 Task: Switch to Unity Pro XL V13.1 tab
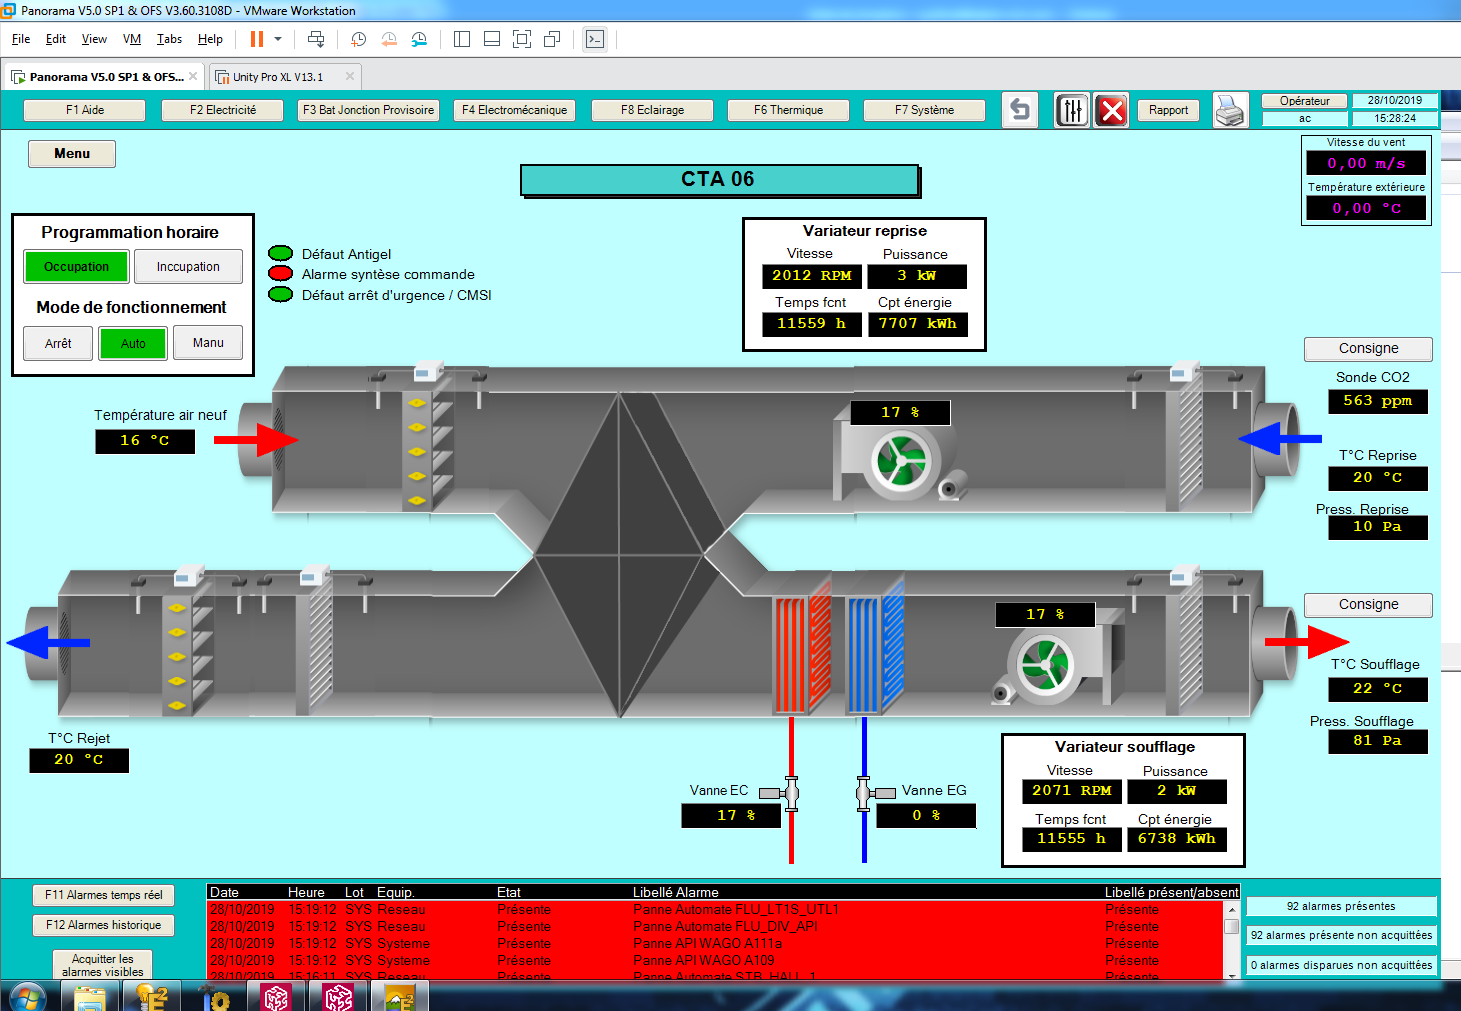(x=278, y=77)
